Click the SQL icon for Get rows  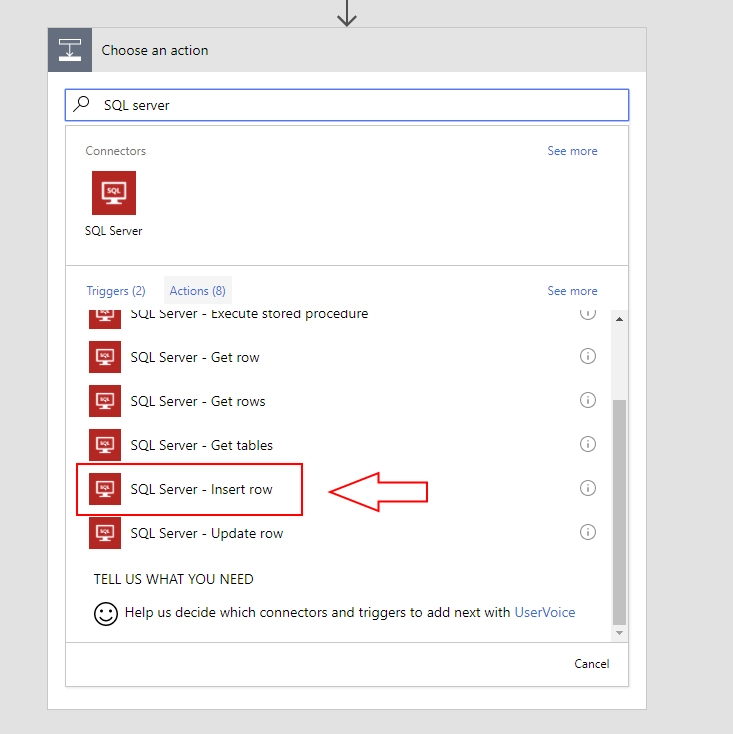click(105, 401)
